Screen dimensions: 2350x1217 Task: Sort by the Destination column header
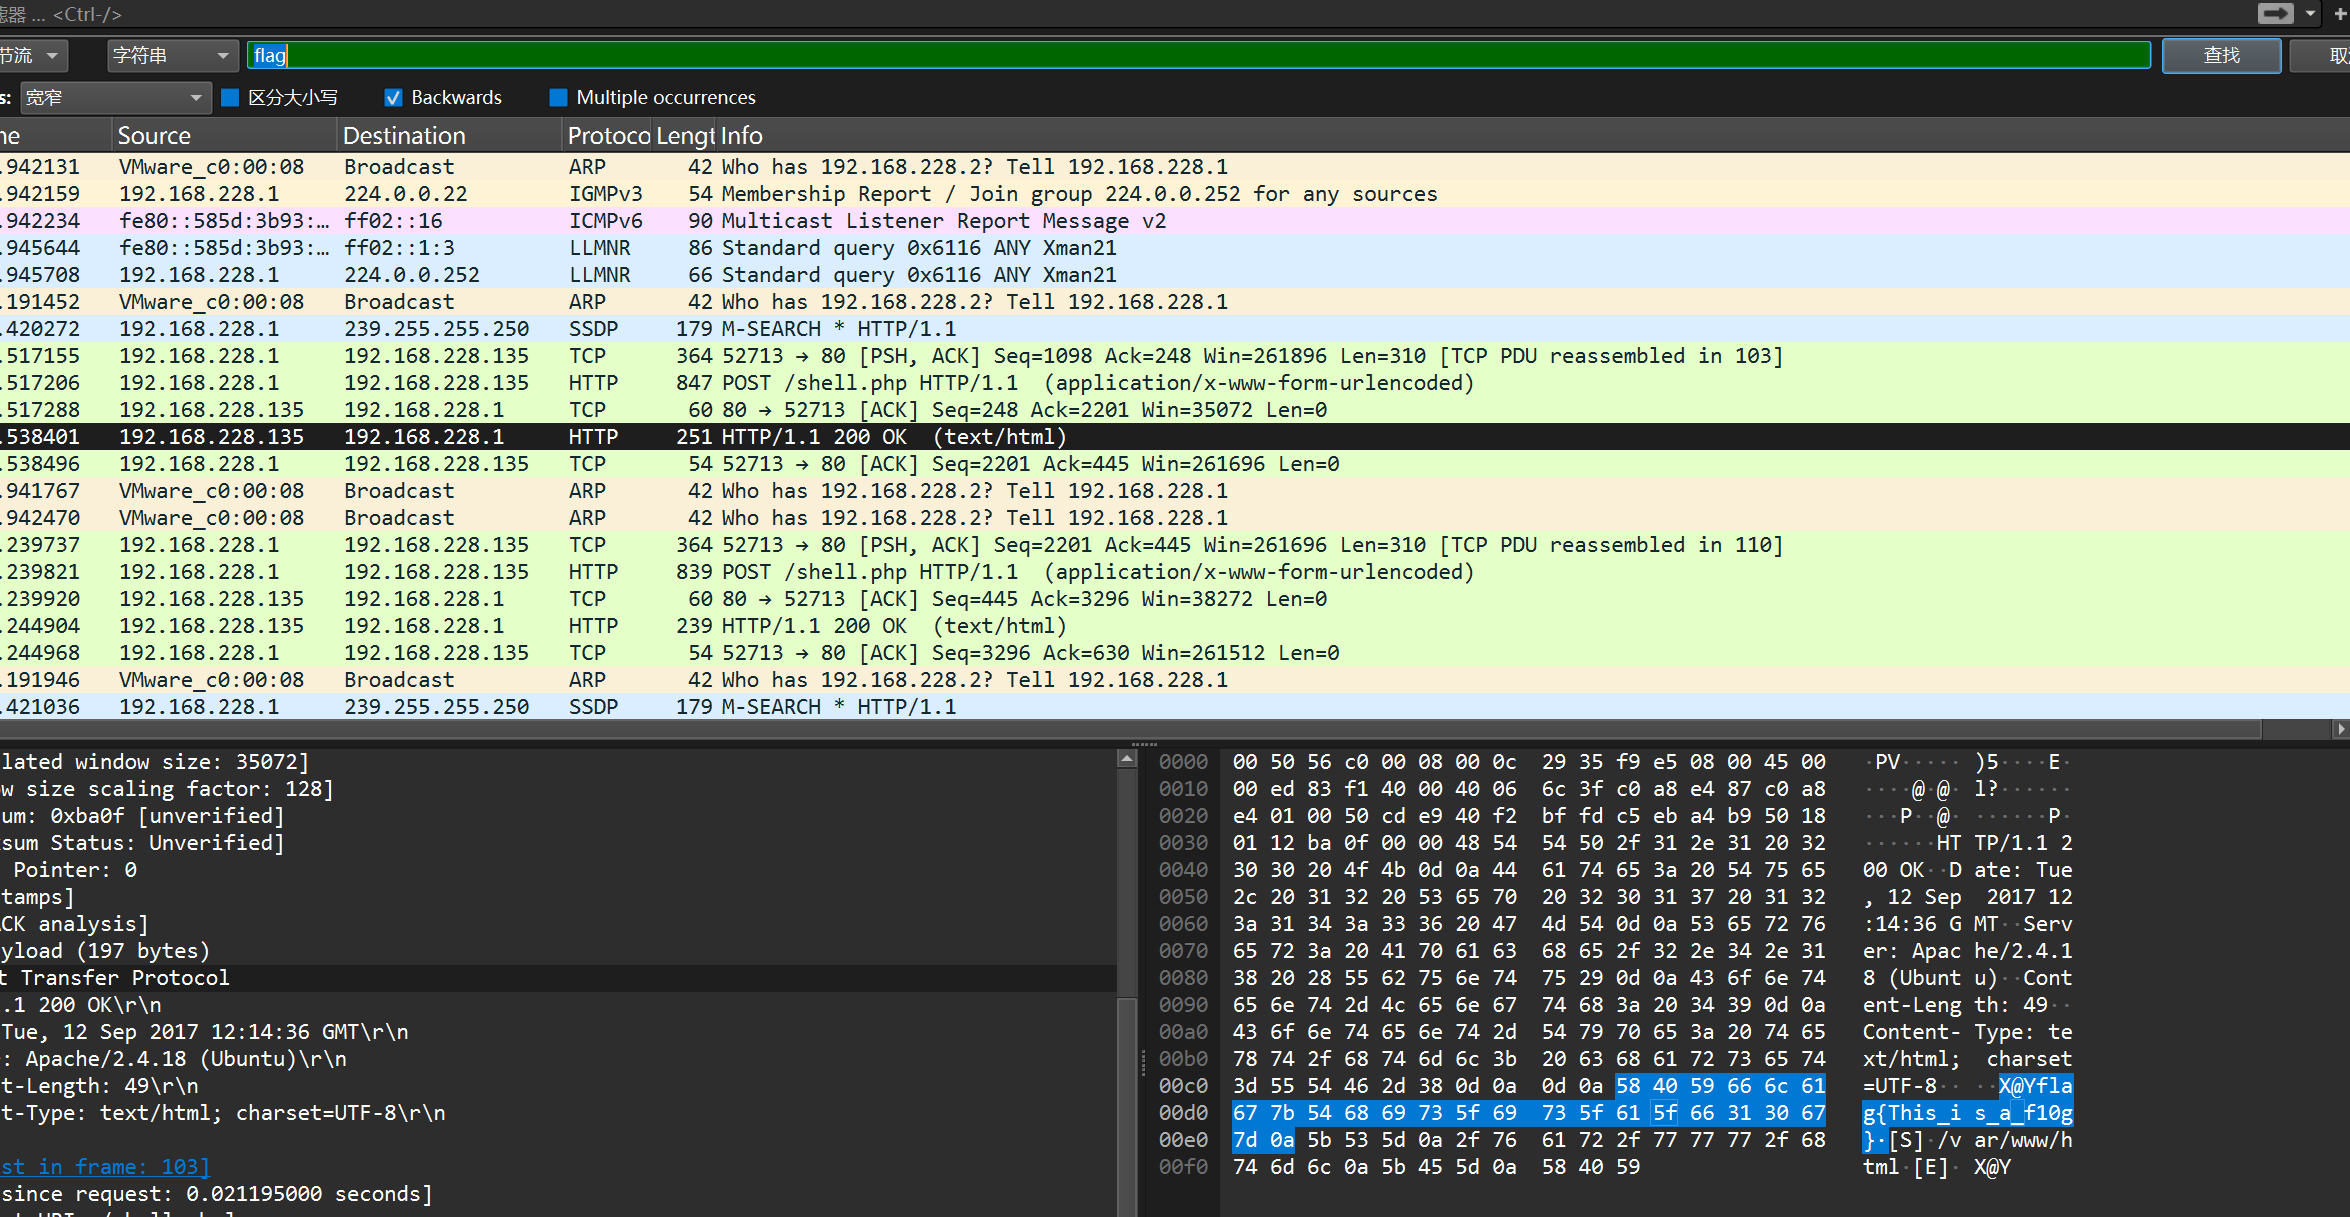click(404, 135)
